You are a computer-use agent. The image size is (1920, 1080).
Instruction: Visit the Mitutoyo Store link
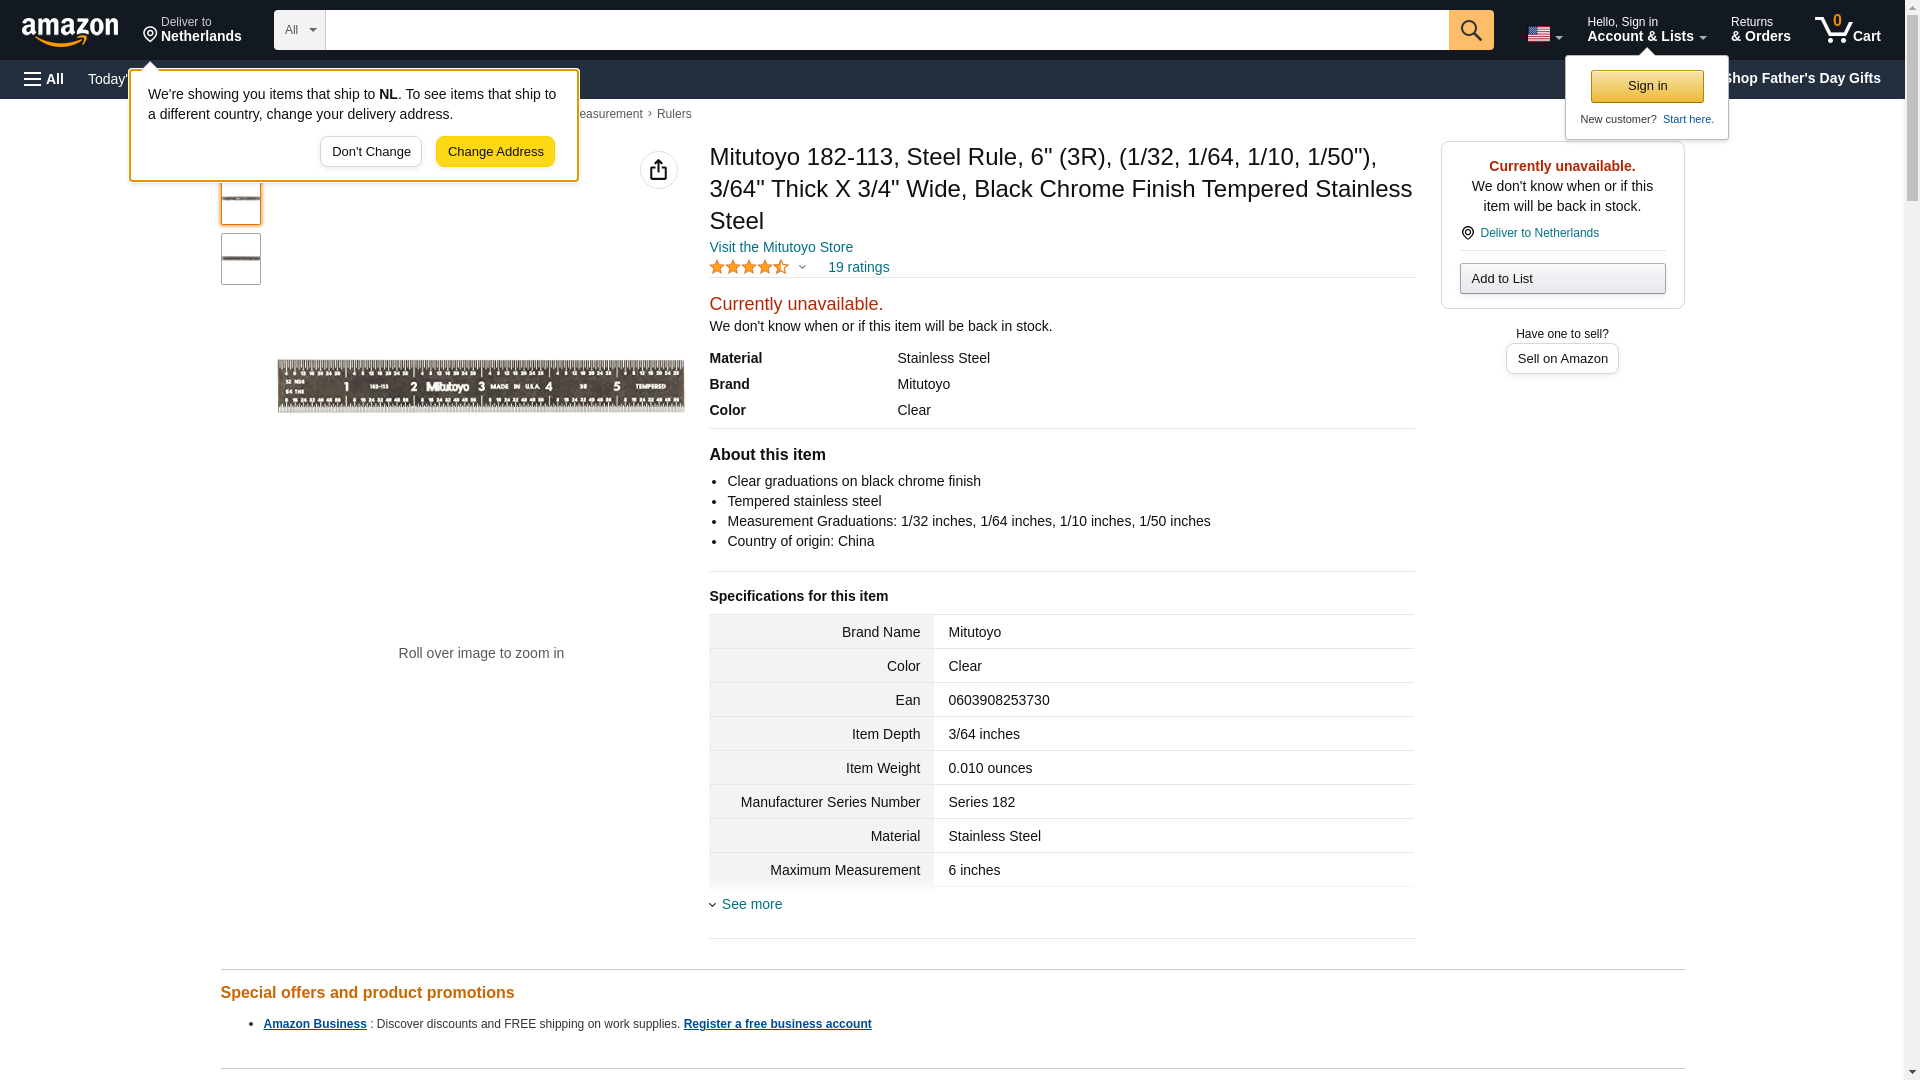coord(780,247)
